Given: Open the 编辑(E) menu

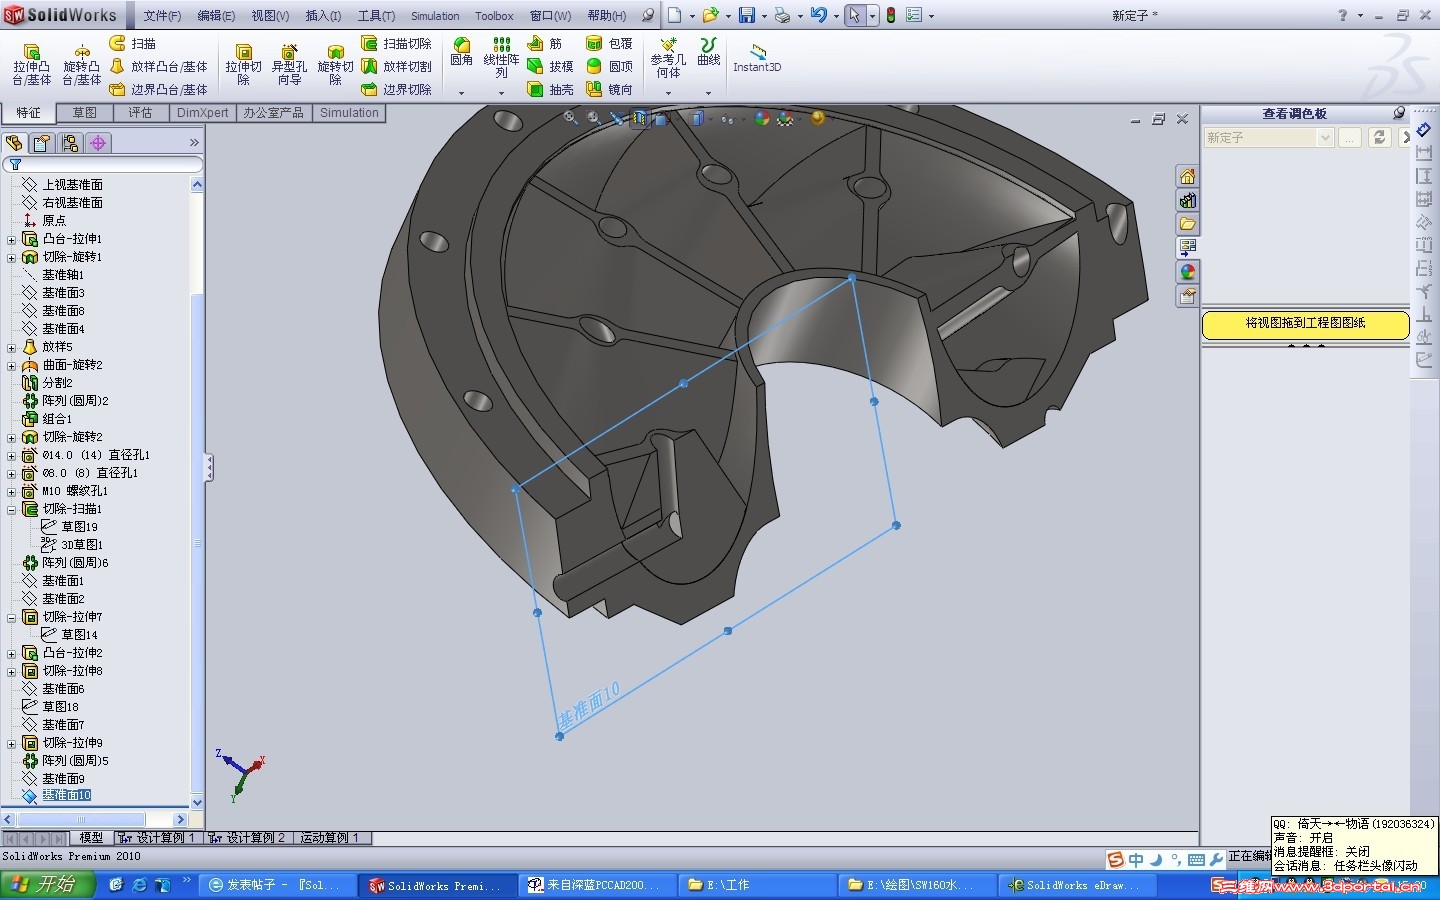Looking at the screenshot, I should pos(216,16).
